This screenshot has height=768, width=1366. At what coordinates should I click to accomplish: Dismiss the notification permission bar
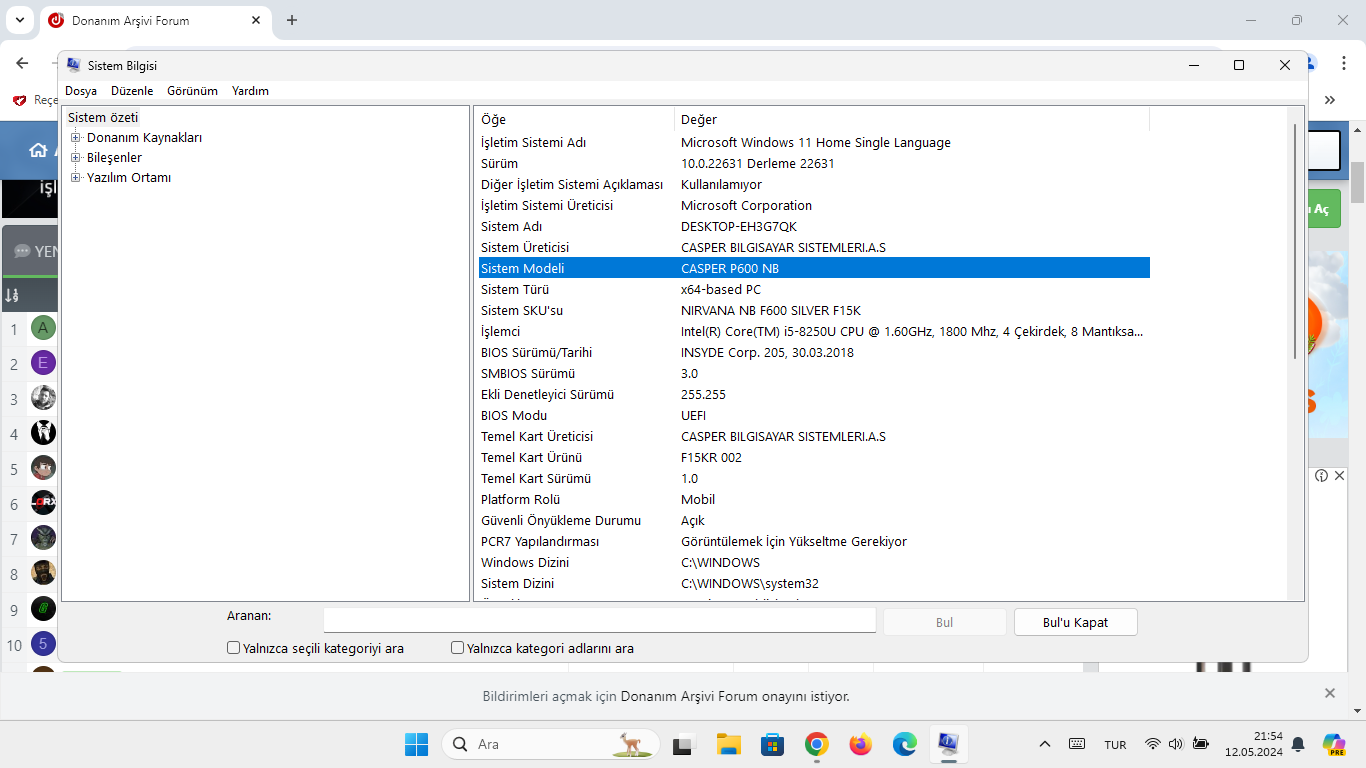pyautogui.click(x=1330, y=693)
